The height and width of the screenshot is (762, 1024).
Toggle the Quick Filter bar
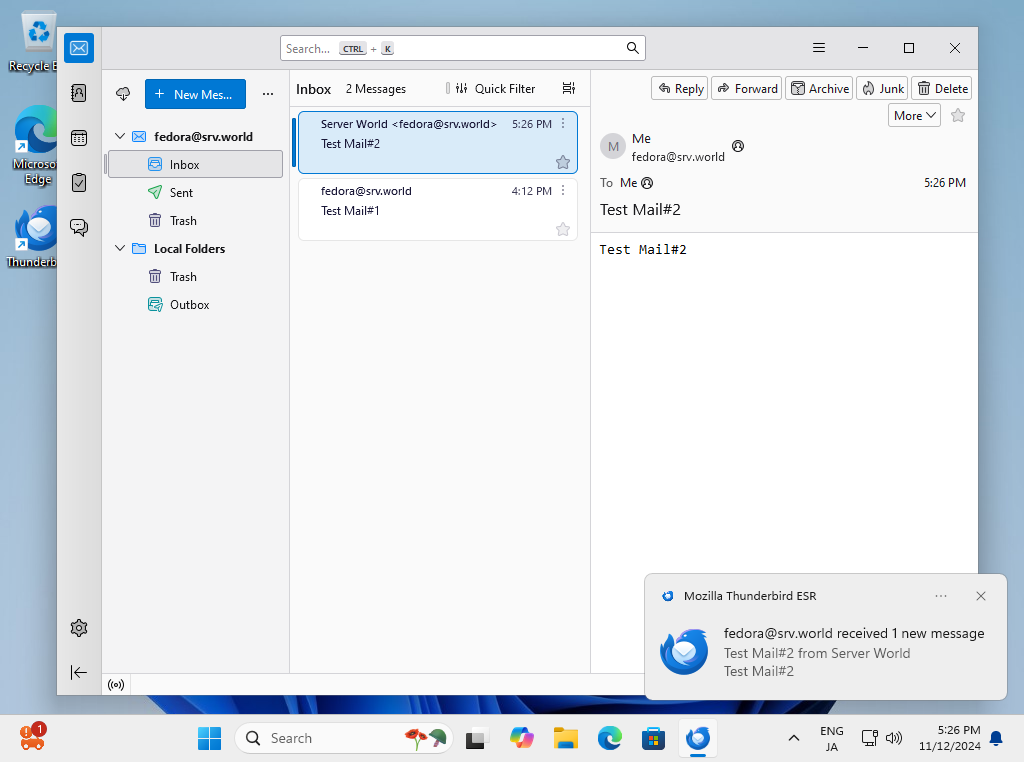tap(495, 89)
